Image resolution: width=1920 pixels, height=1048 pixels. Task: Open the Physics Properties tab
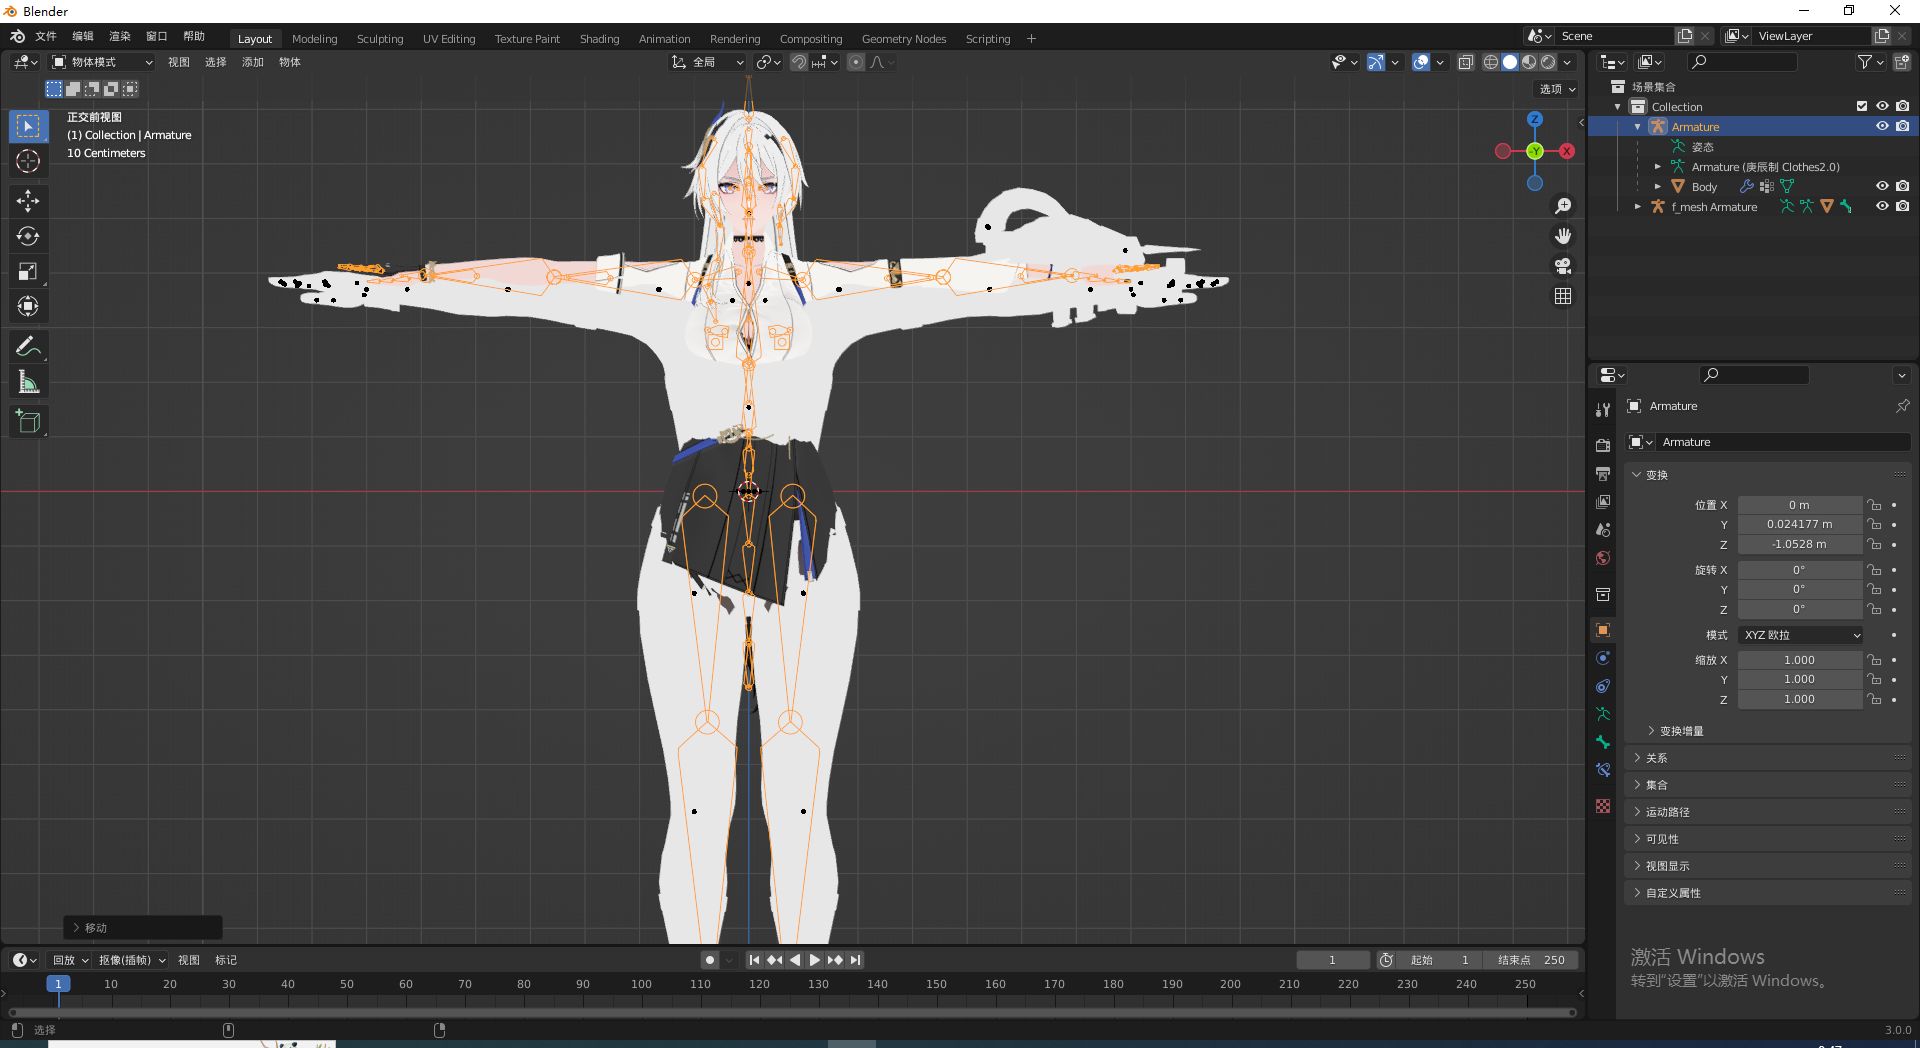(1603, 657)
